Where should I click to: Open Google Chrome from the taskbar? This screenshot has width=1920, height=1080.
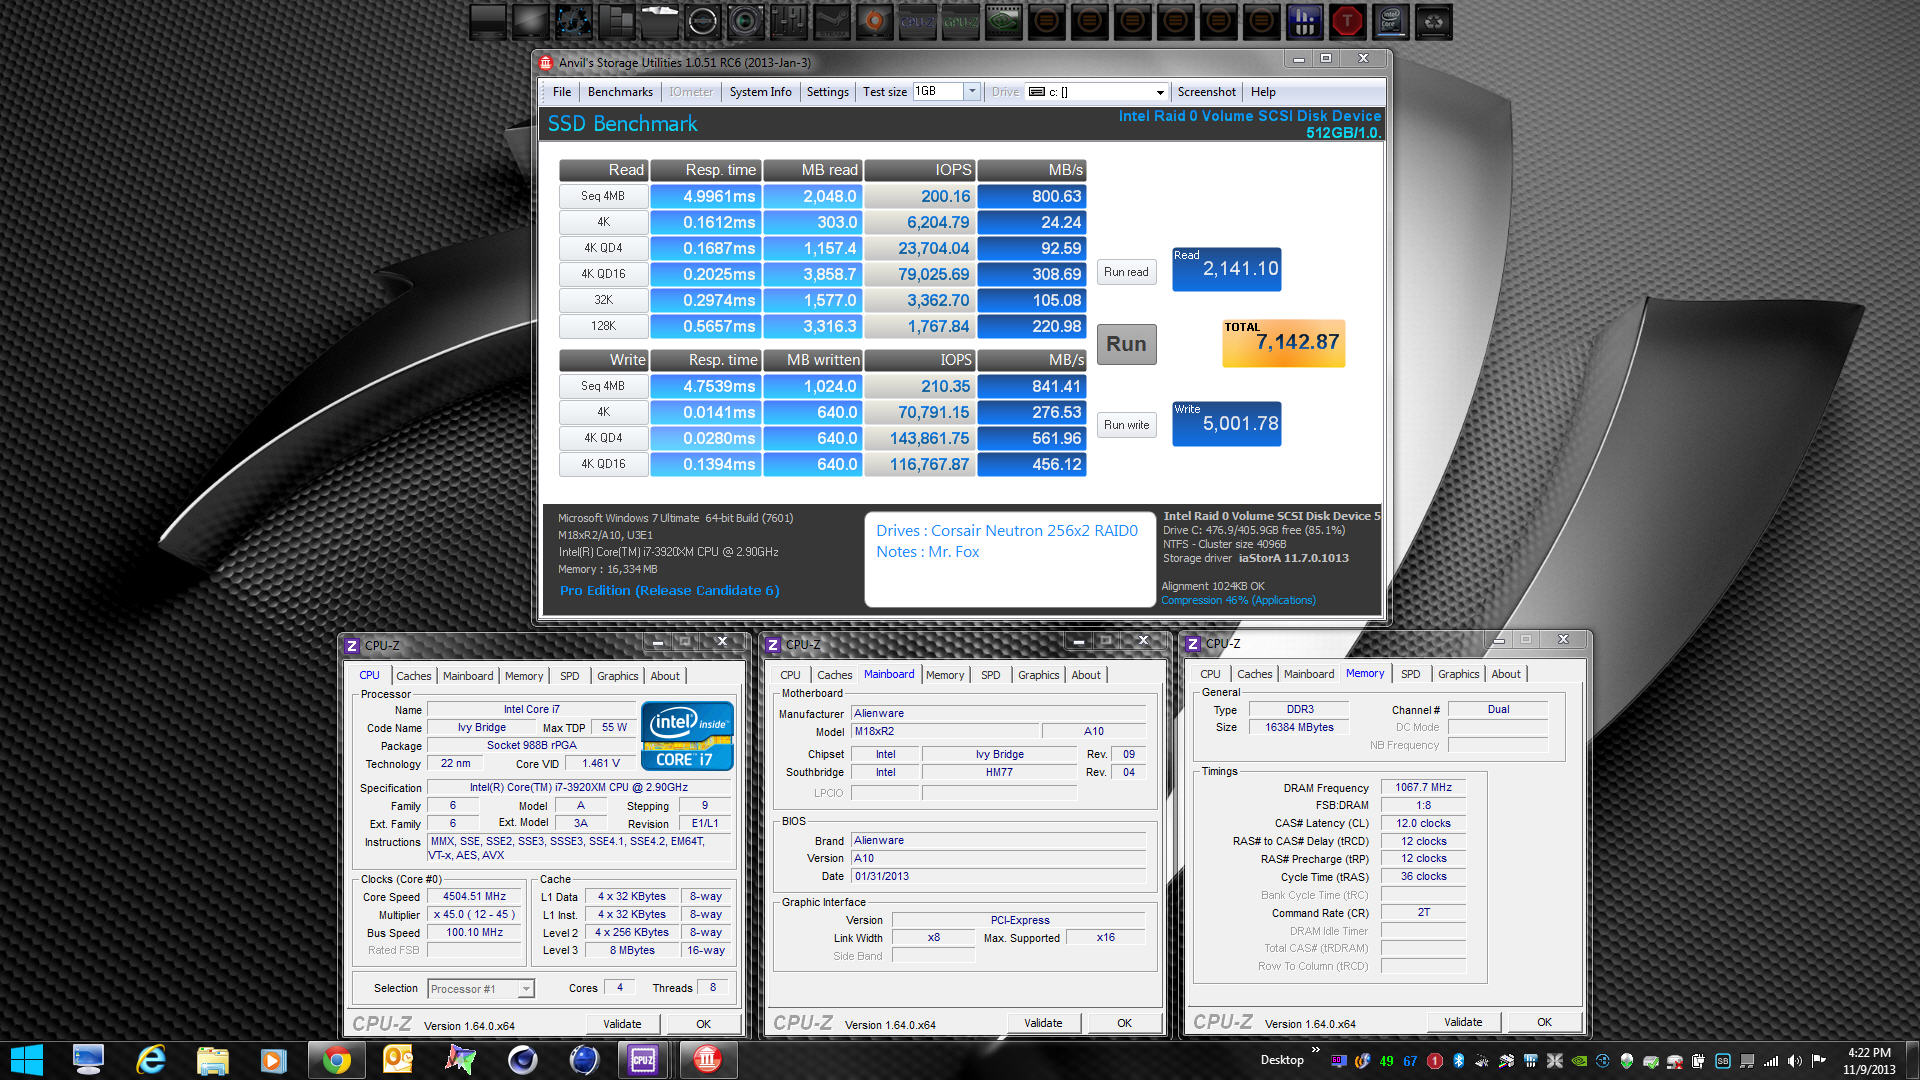337,1060
